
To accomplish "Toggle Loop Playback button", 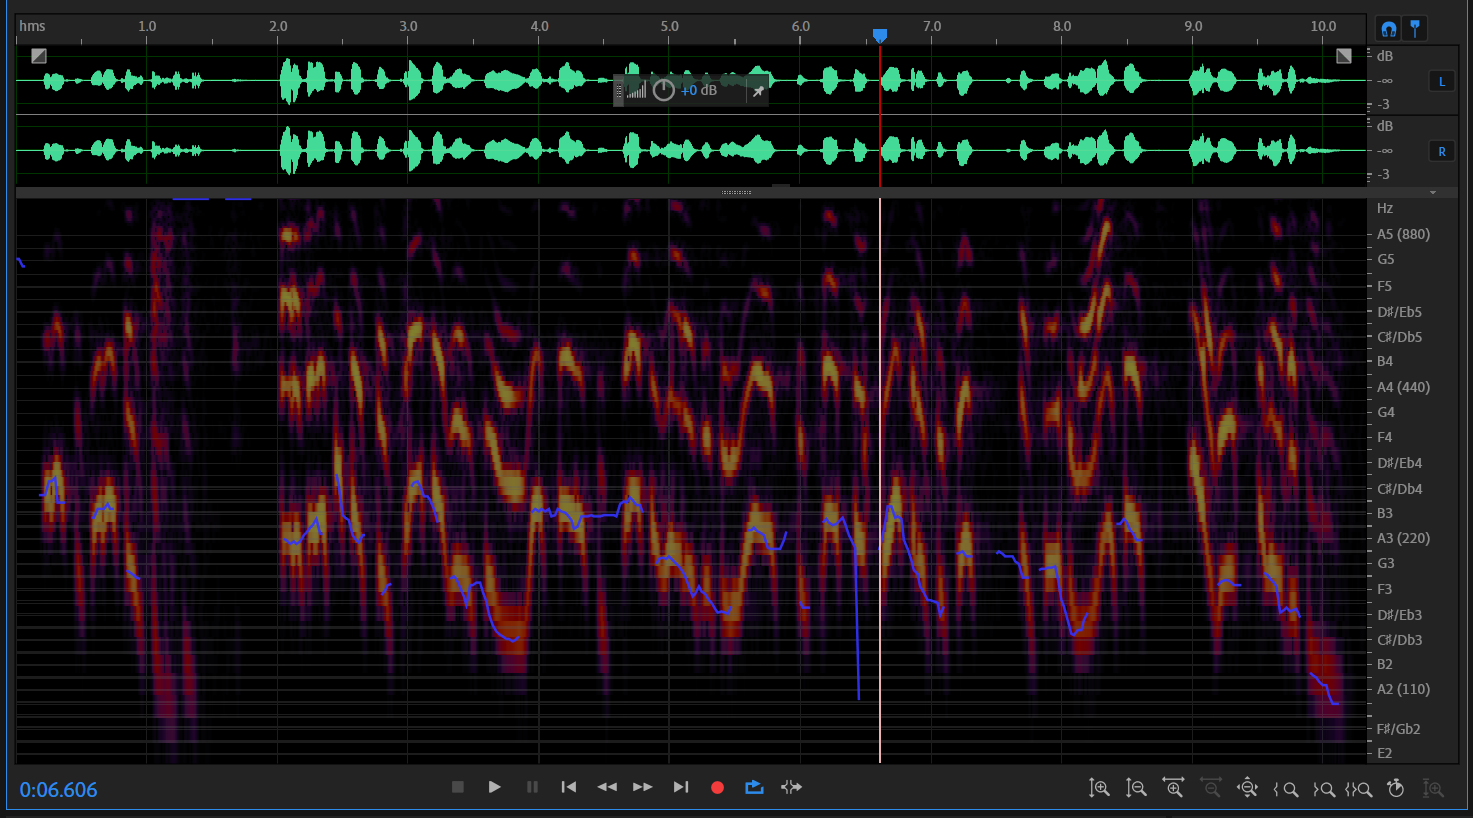I will click(x=754, y=787).
